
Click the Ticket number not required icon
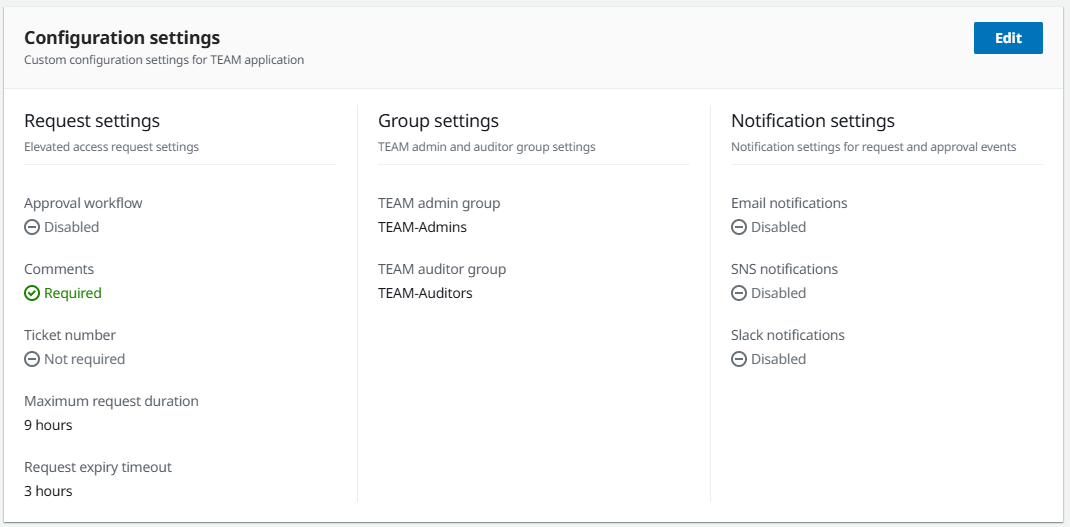(32, 359)
